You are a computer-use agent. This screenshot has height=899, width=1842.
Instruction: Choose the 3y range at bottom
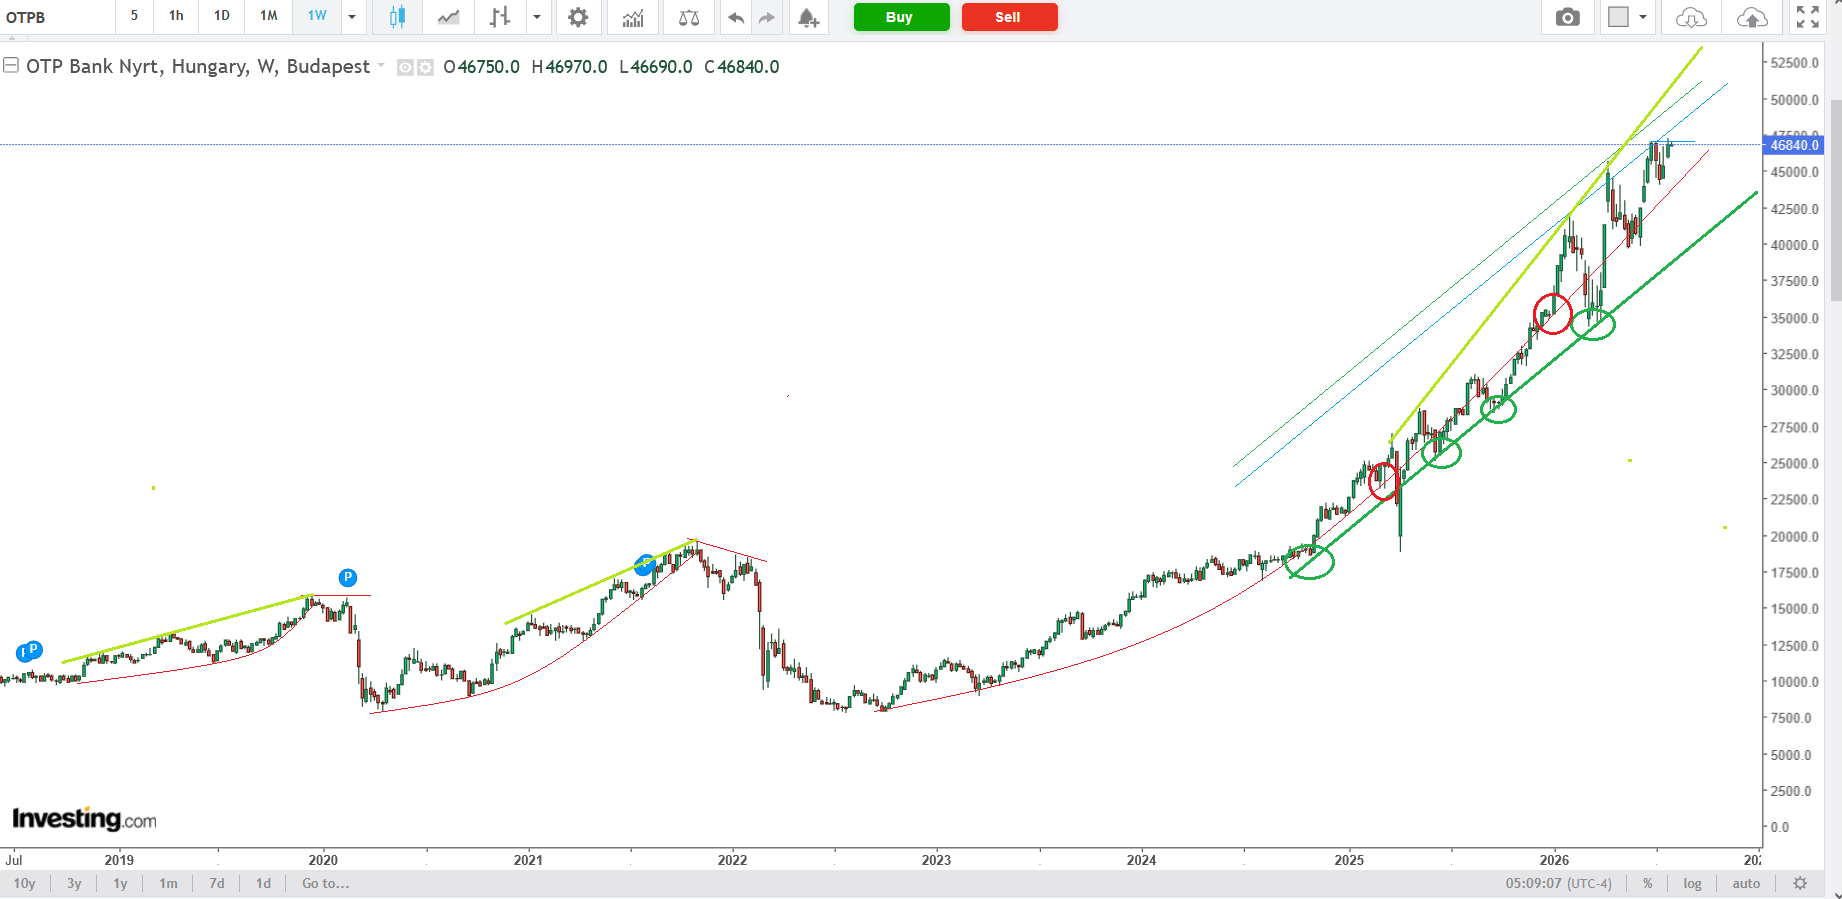[x=74, y=883]
